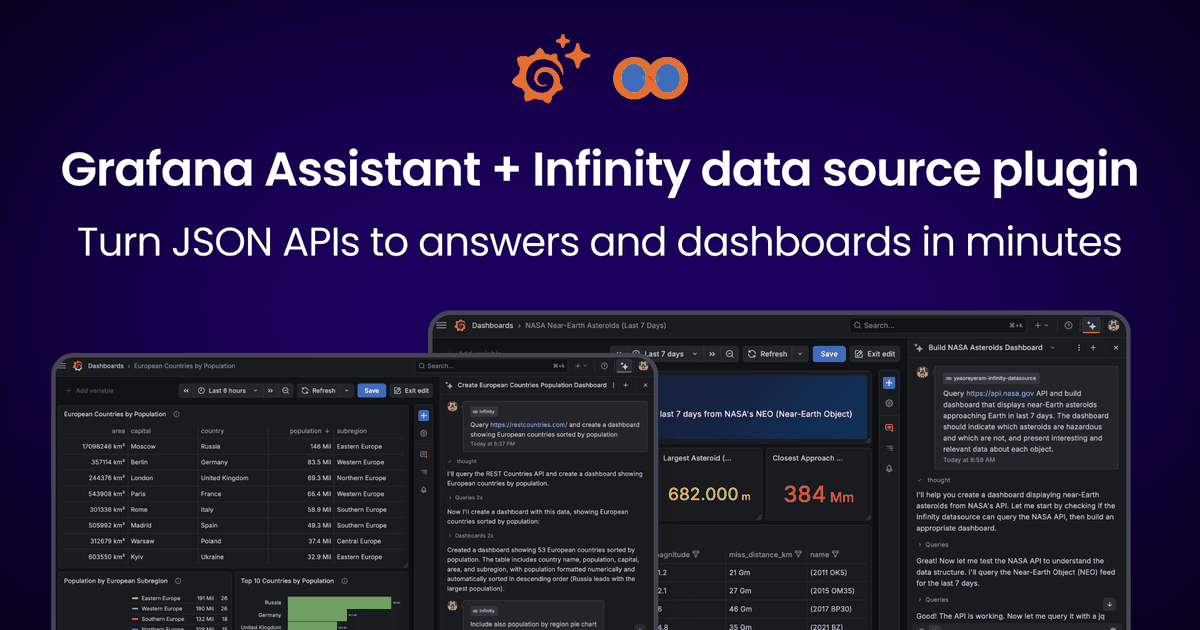Open the api.nasa.gov link in chat
Viewport: 1200px width, 630px height.
pyautogui.click(x=1000, y=393)
